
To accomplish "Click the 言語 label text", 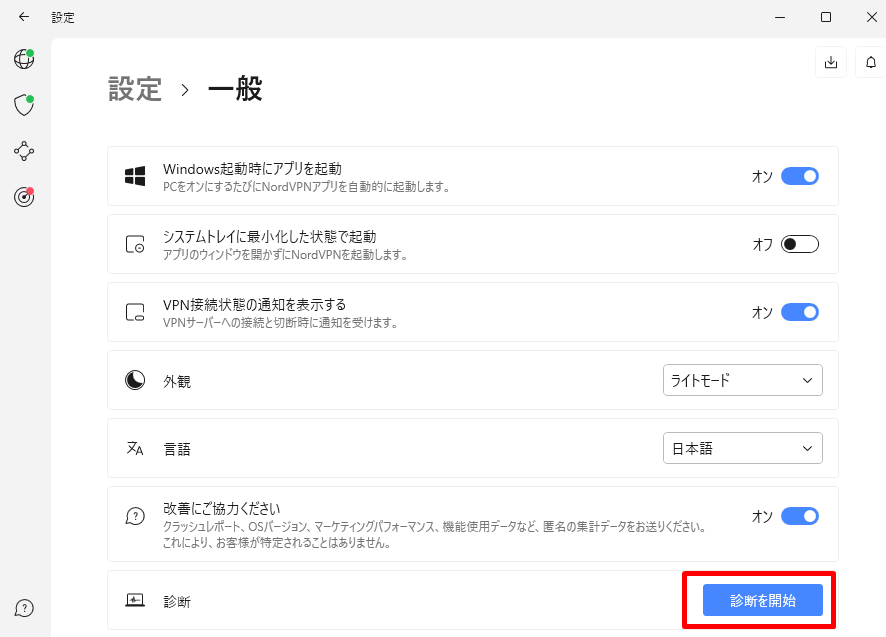I will point(177,449).
